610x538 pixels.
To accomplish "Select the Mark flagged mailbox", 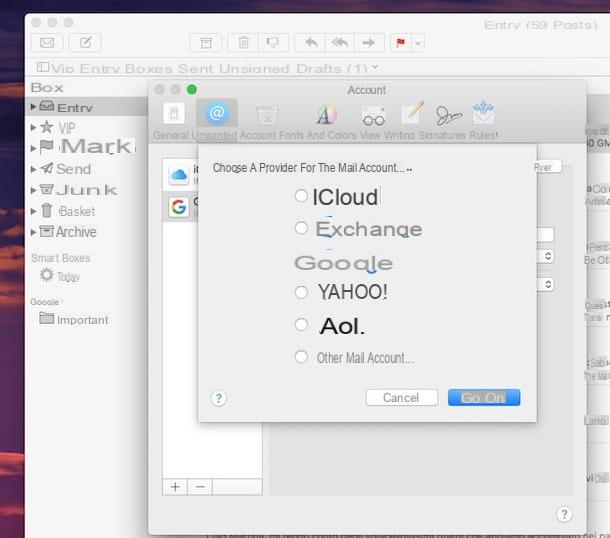I will pos(87,147).
